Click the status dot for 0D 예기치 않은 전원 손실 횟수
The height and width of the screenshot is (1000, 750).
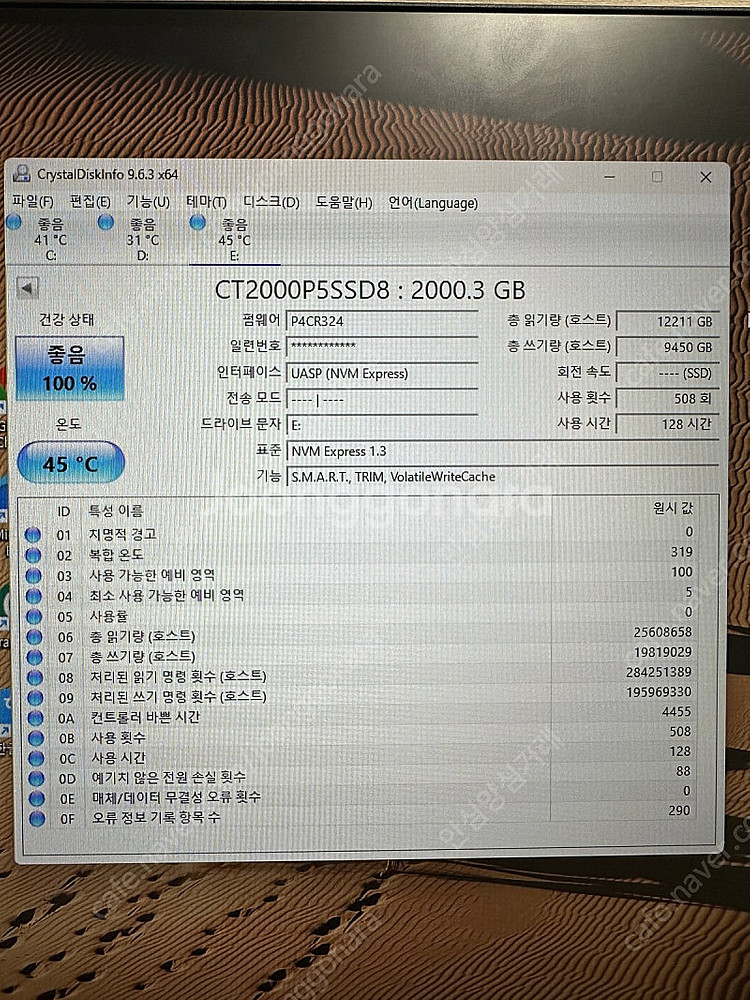(36, 779)
